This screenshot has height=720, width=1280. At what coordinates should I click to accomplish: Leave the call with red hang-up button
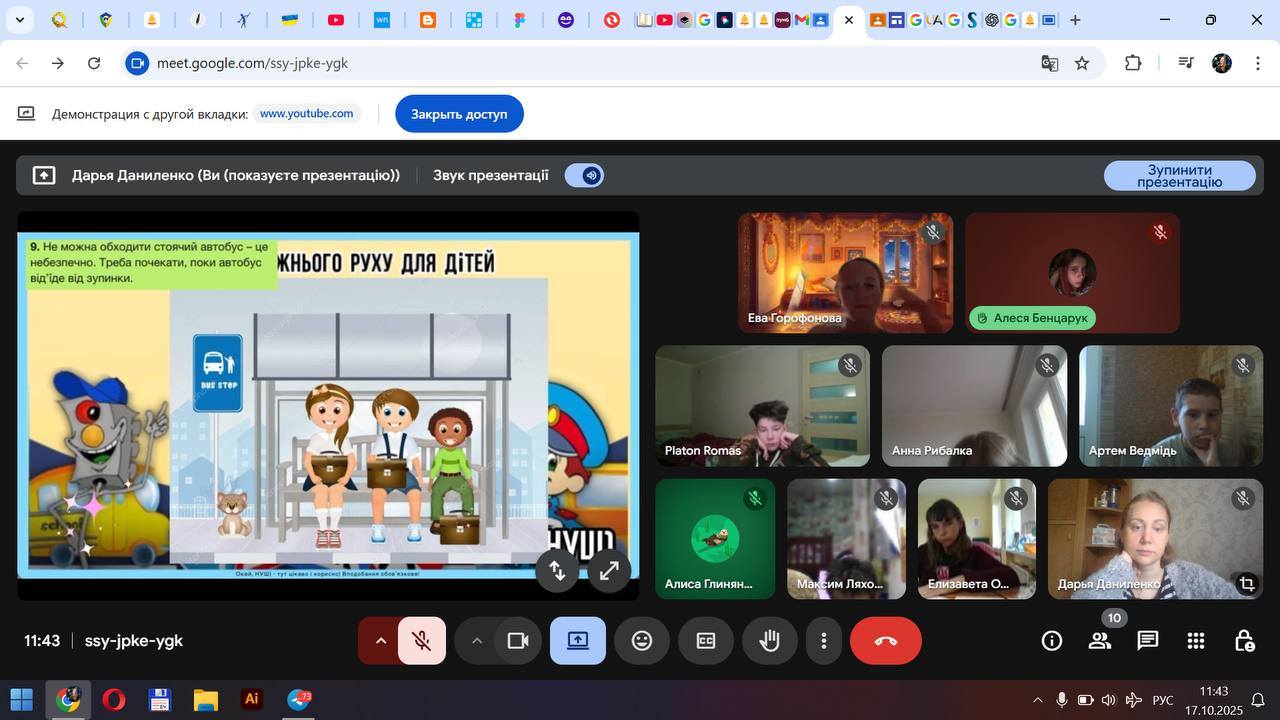885,641
